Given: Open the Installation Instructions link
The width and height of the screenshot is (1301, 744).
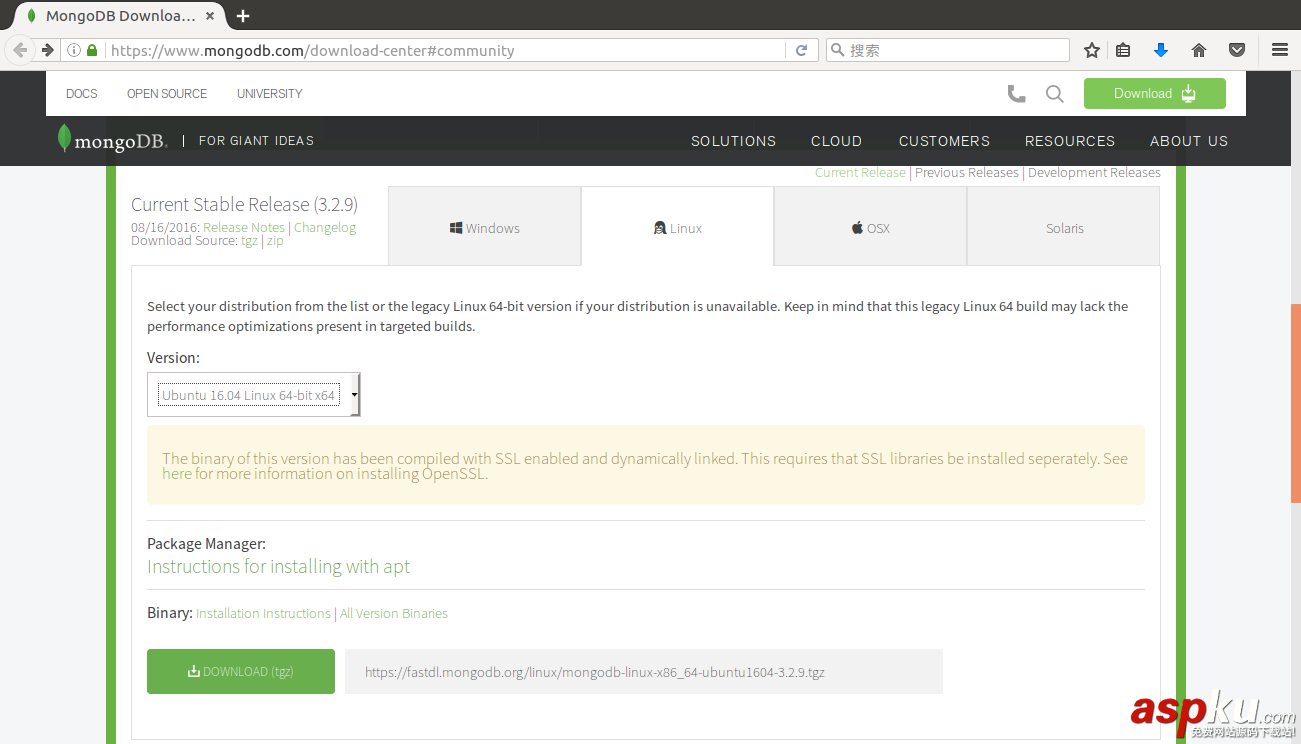Looking at the screenshot, I should point(263,613).
